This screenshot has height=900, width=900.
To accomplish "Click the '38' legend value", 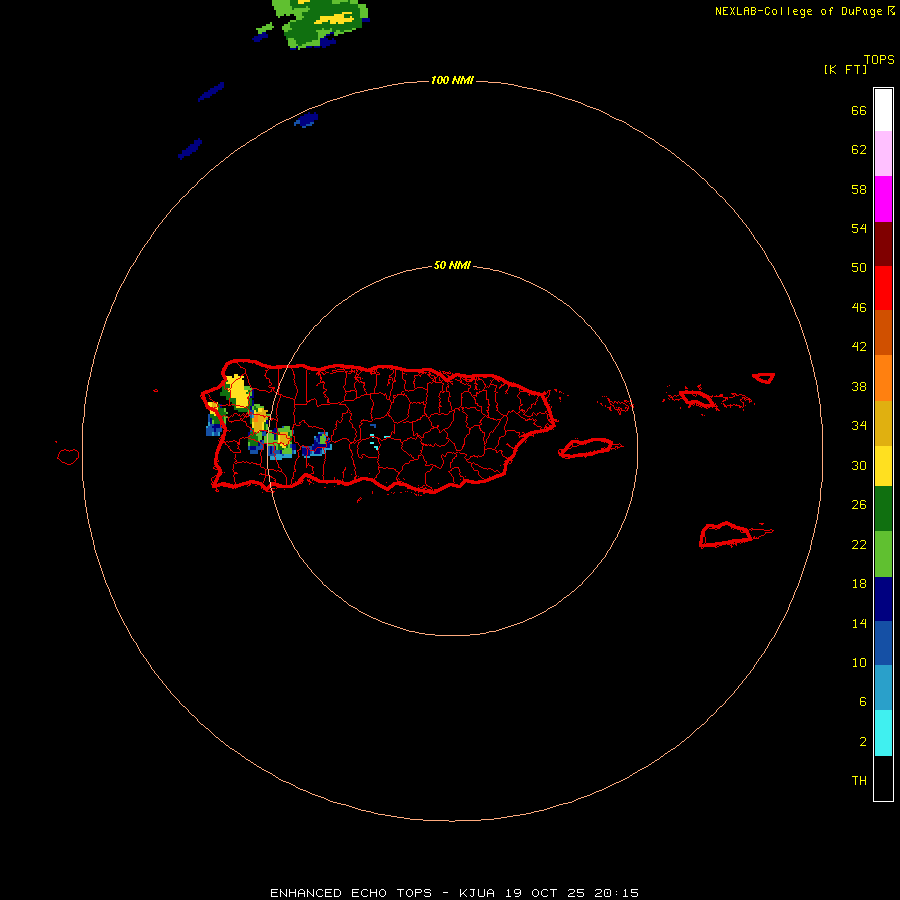I will coord(859,386).
